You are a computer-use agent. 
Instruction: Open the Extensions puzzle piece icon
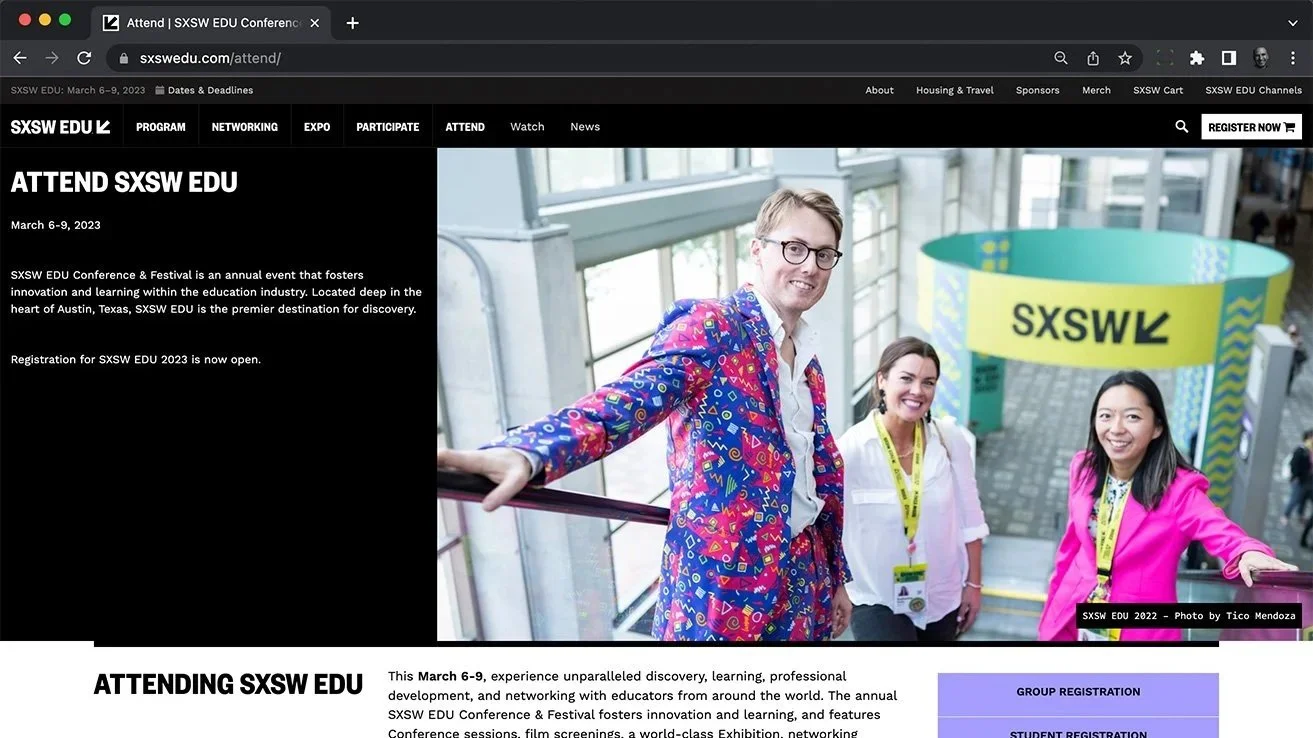pos(1197,58)
